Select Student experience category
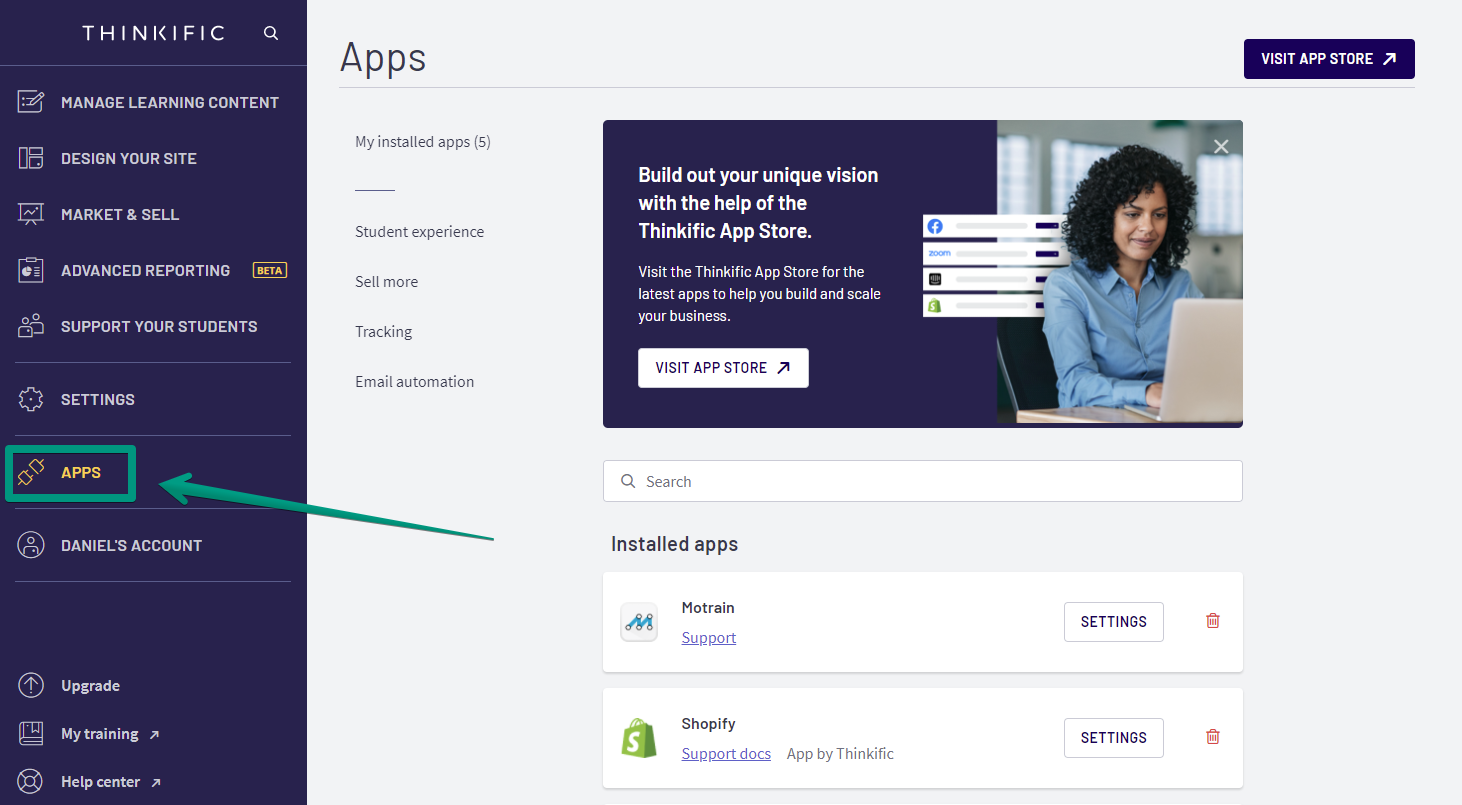 tap(419, 232)
